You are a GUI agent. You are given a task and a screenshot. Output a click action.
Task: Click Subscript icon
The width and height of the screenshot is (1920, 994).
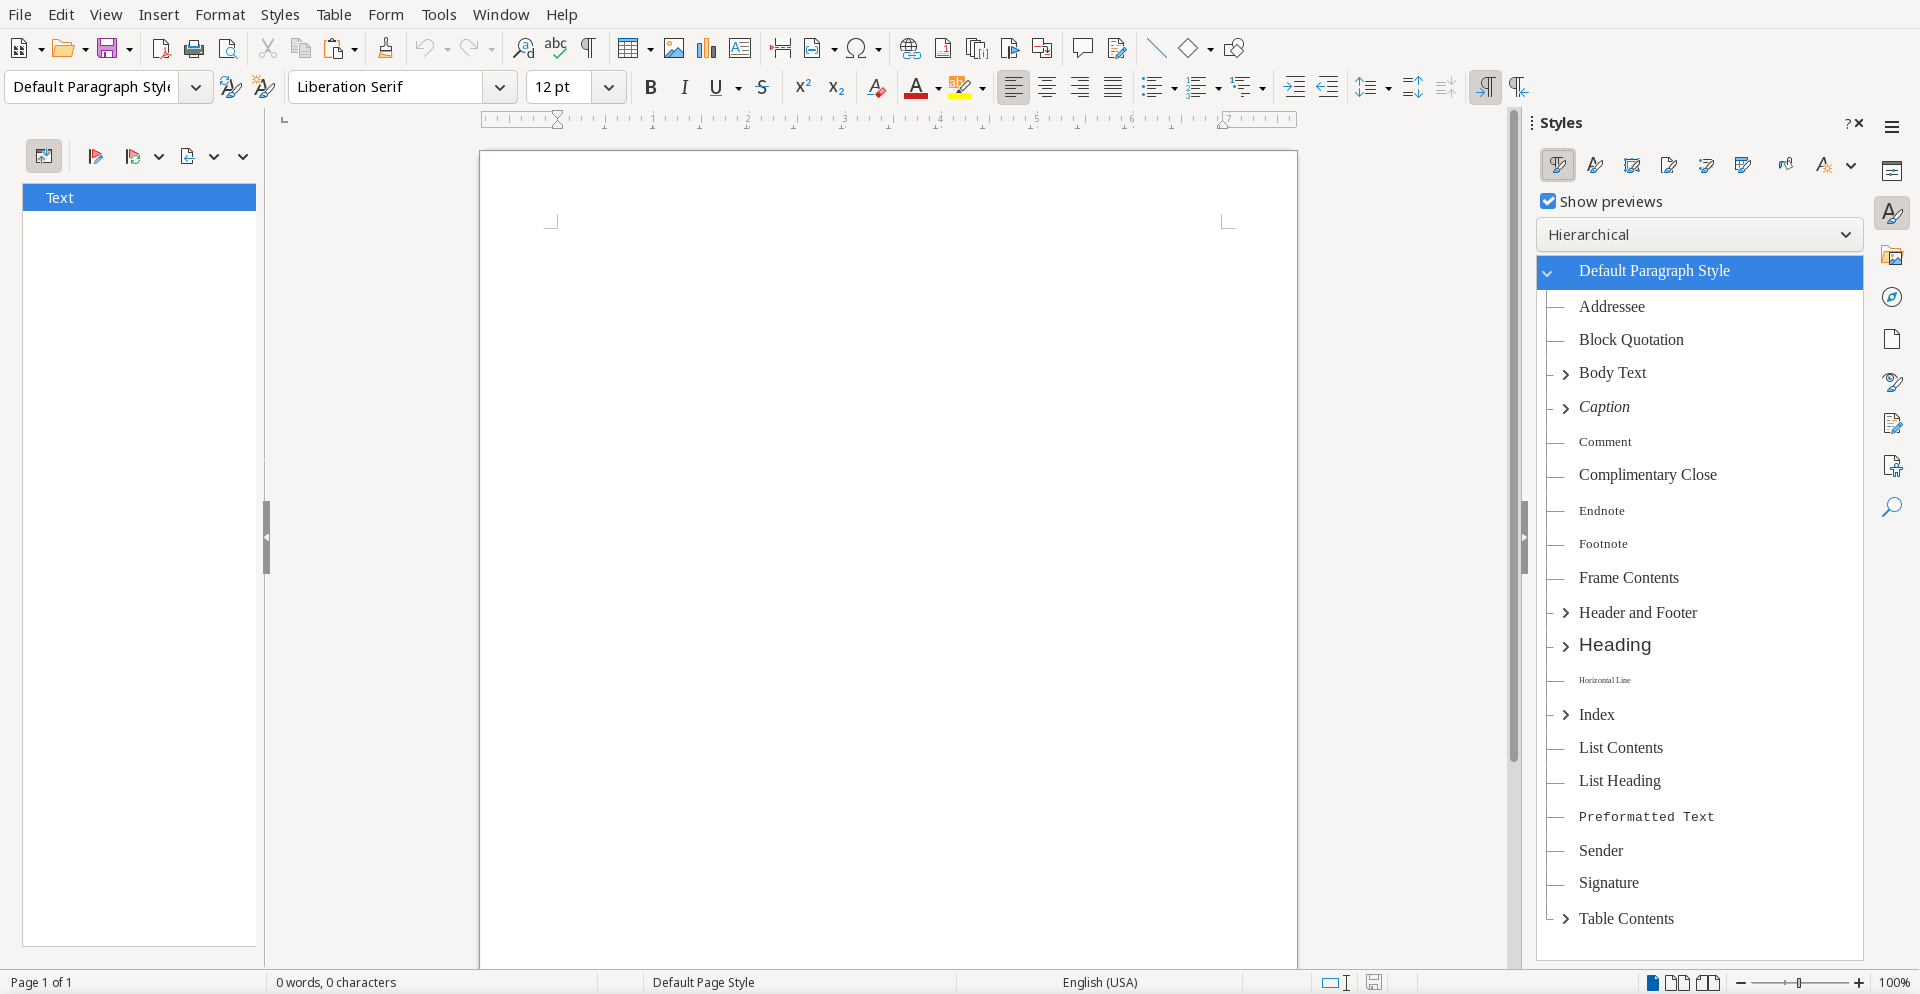[836, 87]
